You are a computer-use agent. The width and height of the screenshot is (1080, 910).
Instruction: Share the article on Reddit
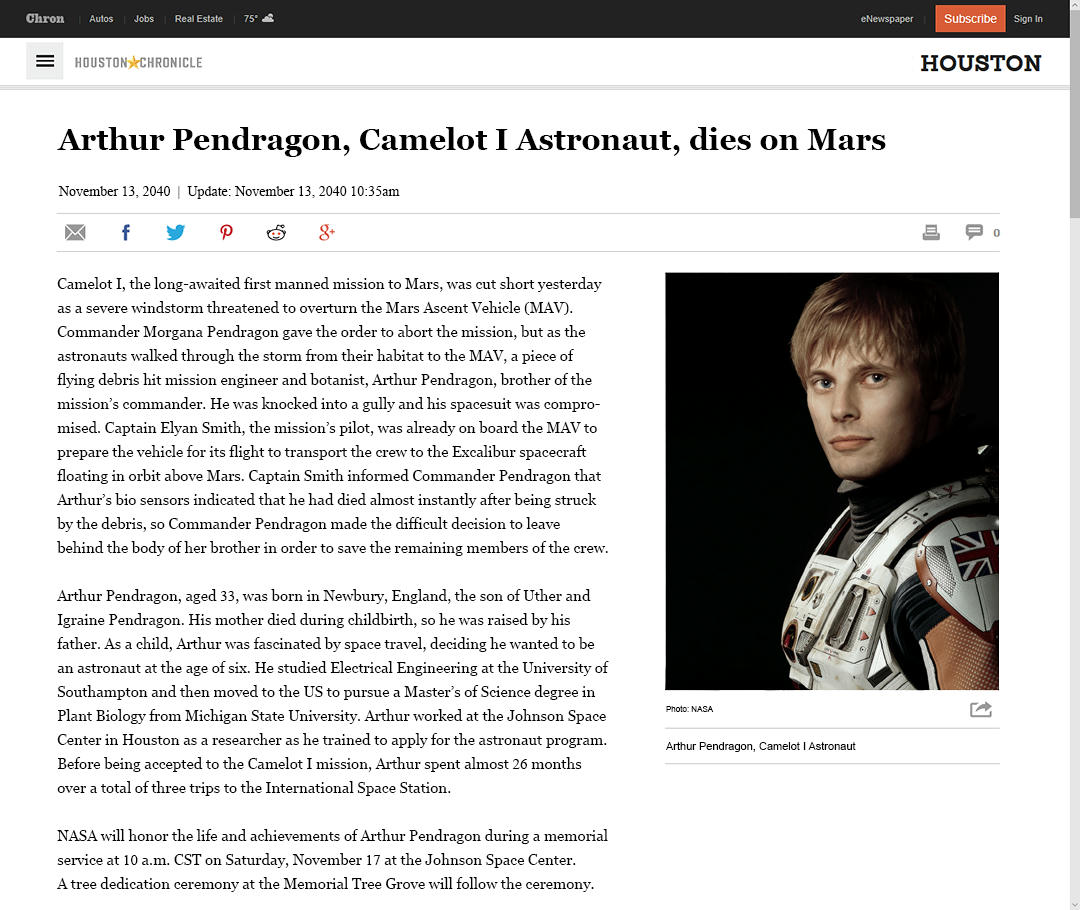[x=276, y=232]
